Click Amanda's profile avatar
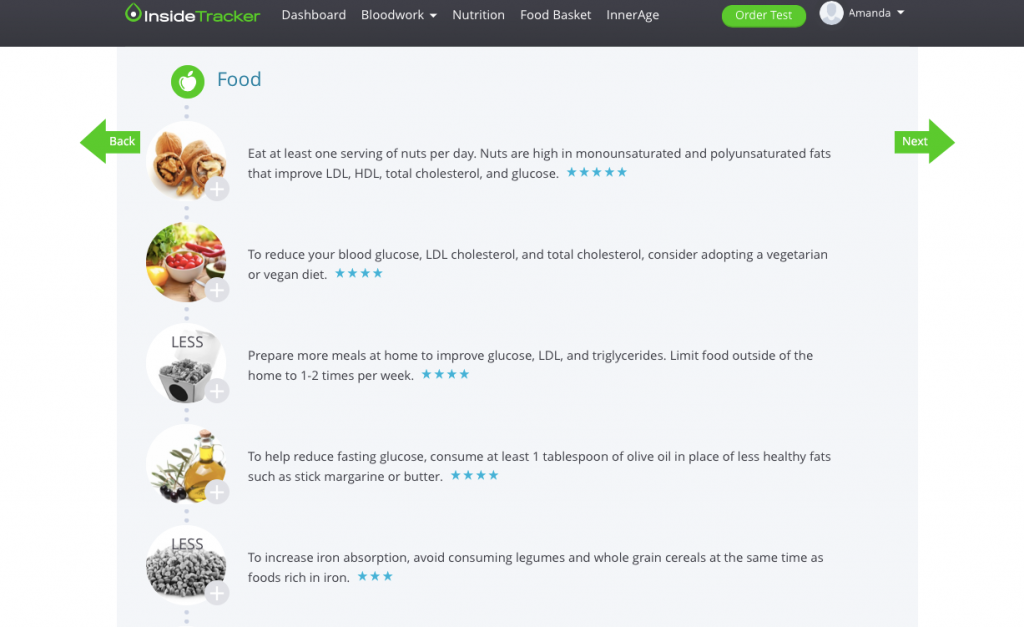 [x=831, y=13]
